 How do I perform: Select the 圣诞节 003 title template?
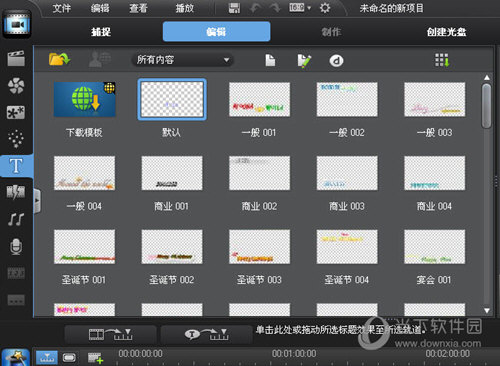(x=259, y=247)
